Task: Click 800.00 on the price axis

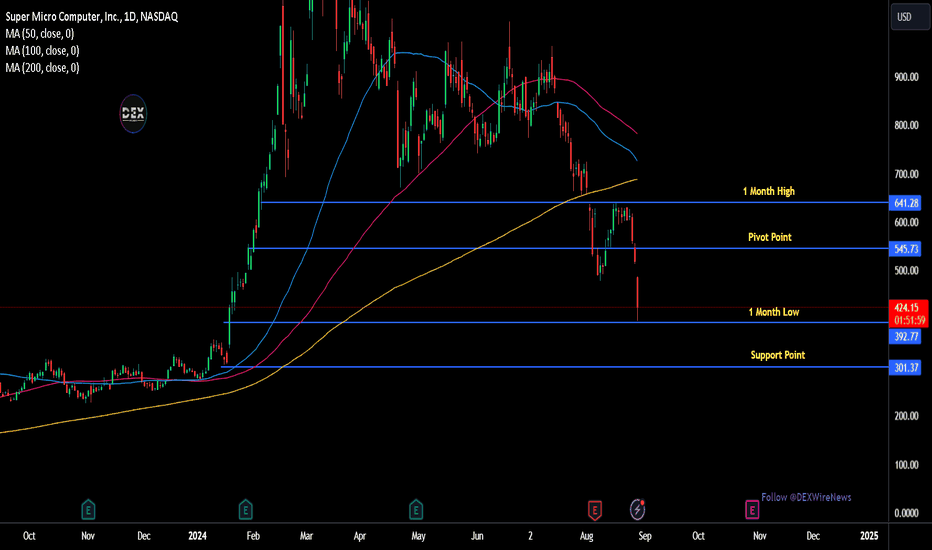Action: (906, 125)
